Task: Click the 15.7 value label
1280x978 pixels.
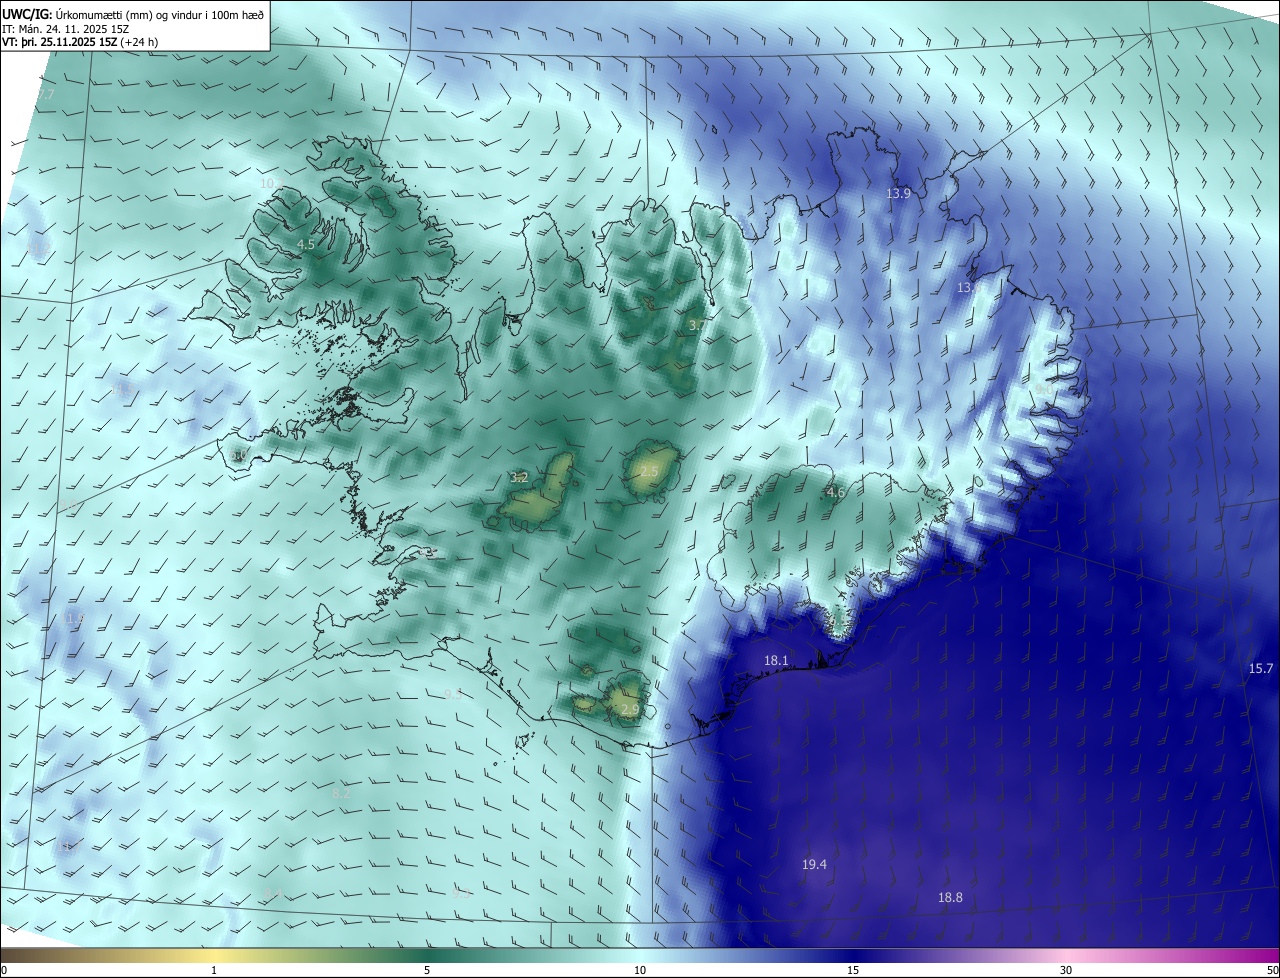Action: tap(1261, 669)
